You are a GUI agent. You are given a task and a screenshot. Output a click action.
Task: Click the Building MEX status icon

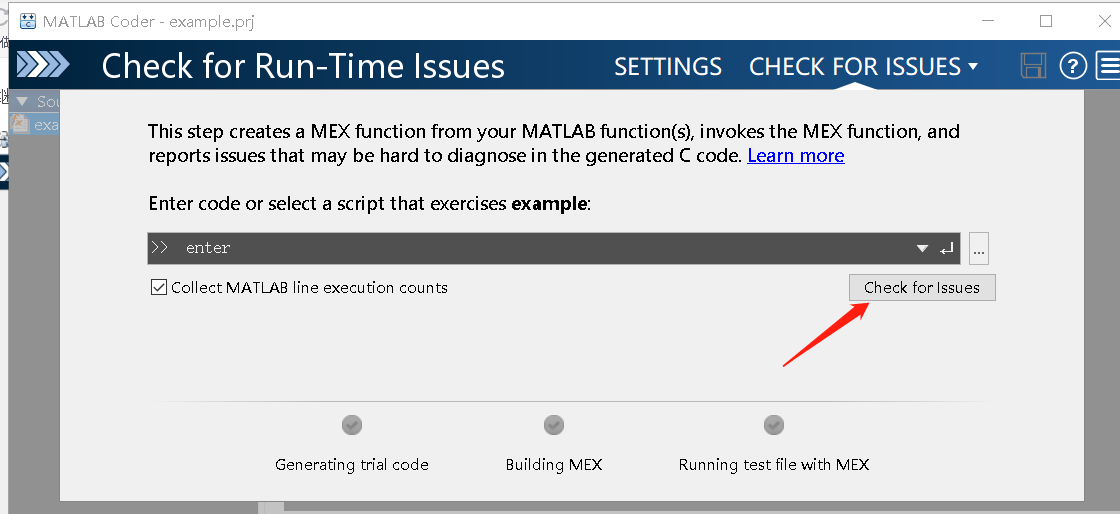click(554, 426)
